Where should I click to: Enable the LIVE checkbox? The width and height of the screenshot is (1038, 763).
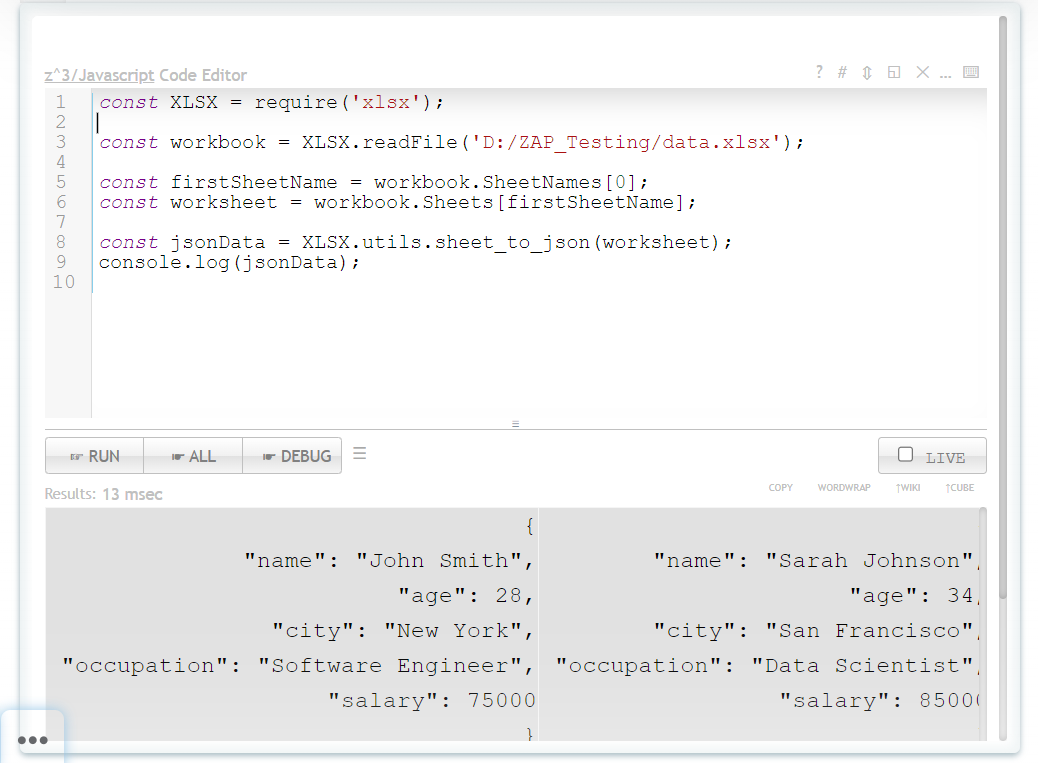coord(906,455)
